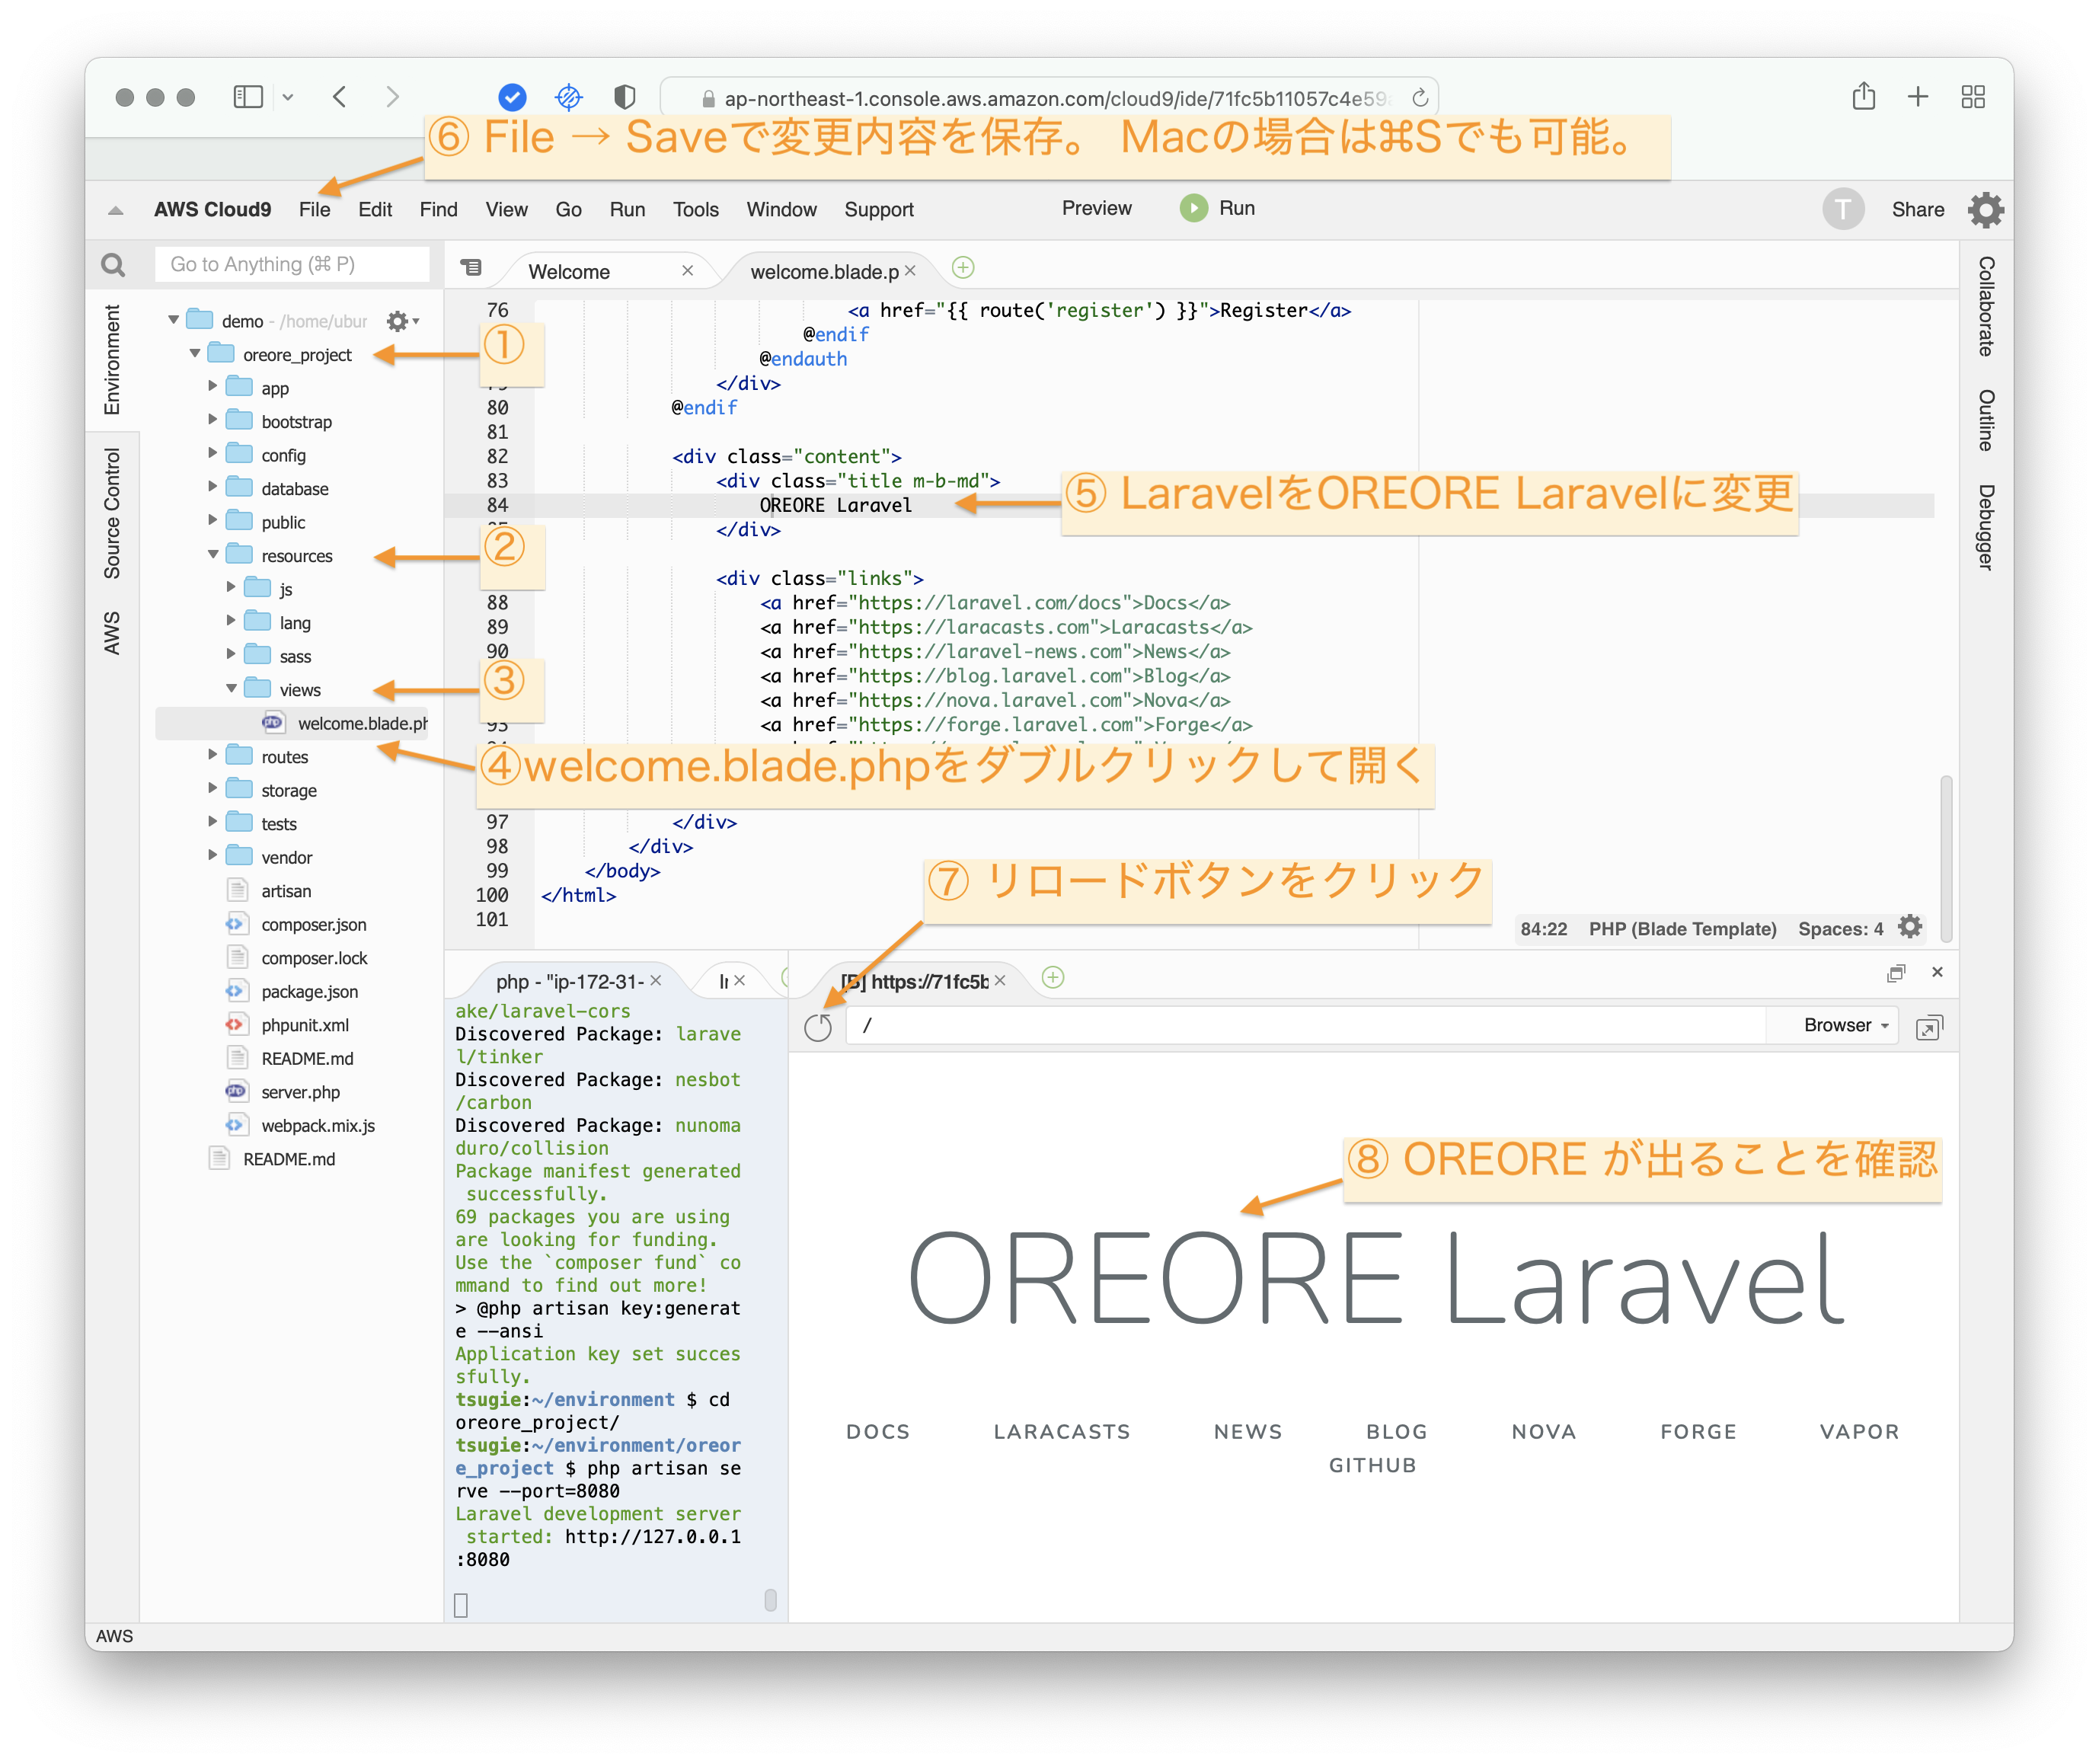Reload the preview browser page

(818, 1027)
